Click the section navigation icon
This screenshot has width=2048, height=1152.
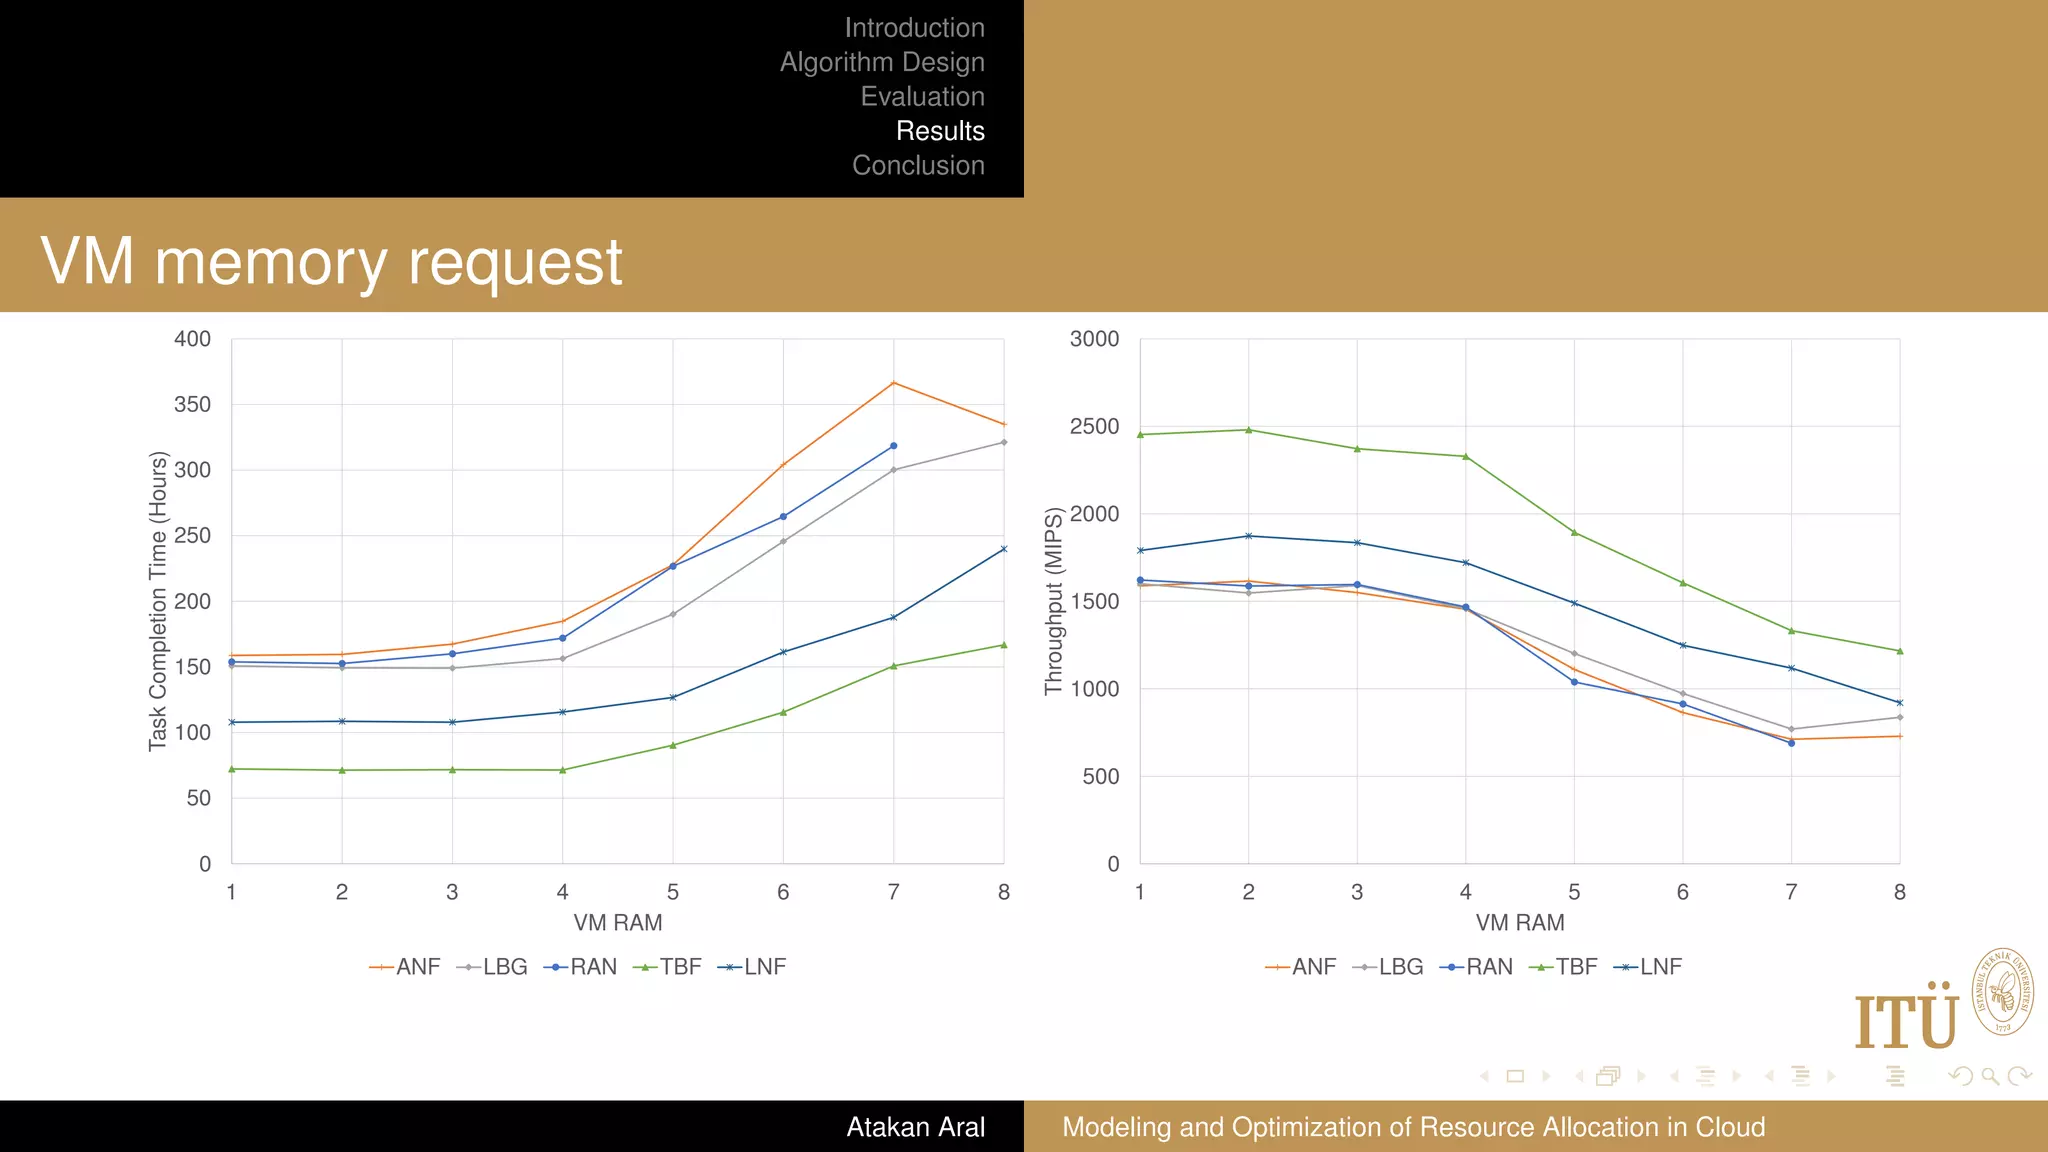pos(1800,1077)
